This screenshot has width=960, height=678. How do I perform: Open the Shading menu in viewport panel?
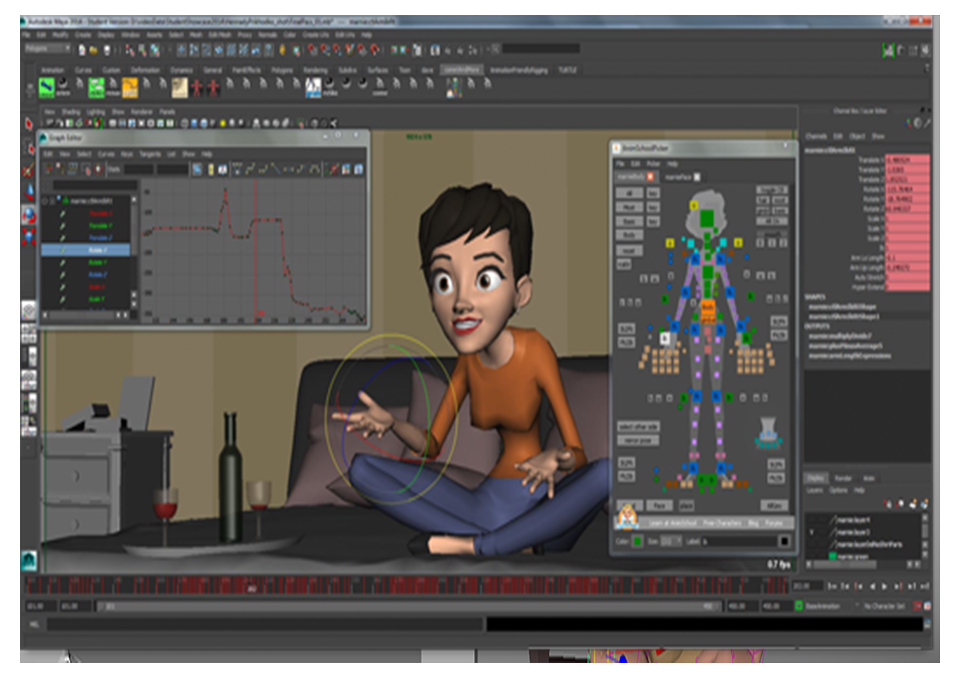click(x=70, y=112)
